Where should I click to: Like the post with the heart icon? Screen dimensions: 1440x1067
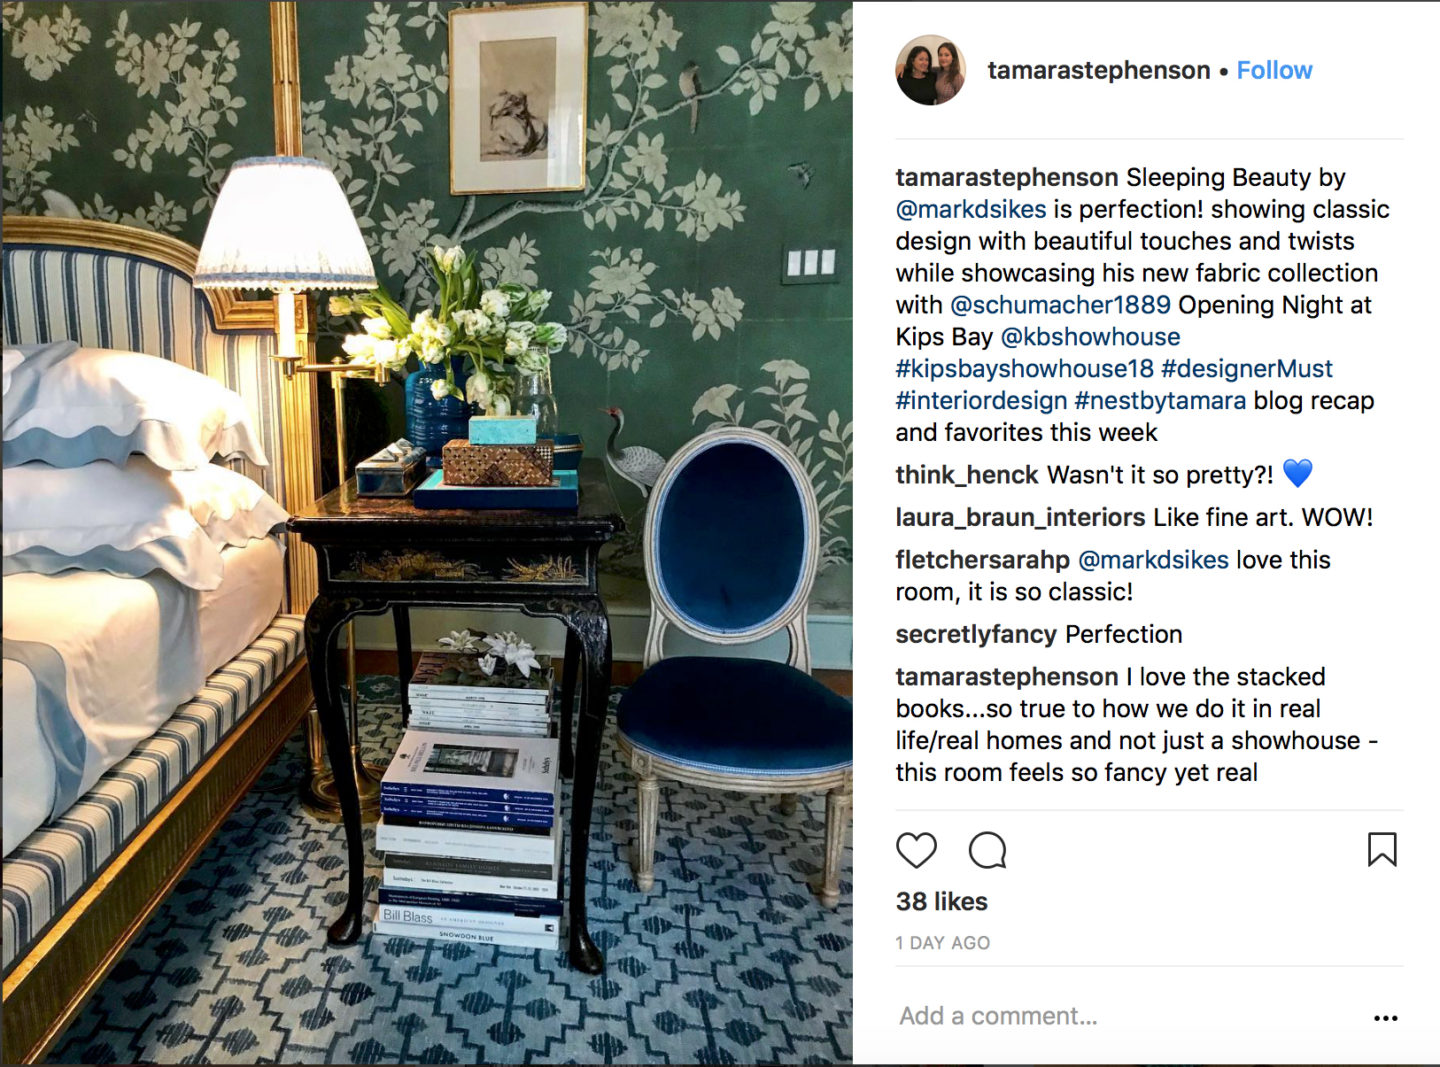[916, 850]
